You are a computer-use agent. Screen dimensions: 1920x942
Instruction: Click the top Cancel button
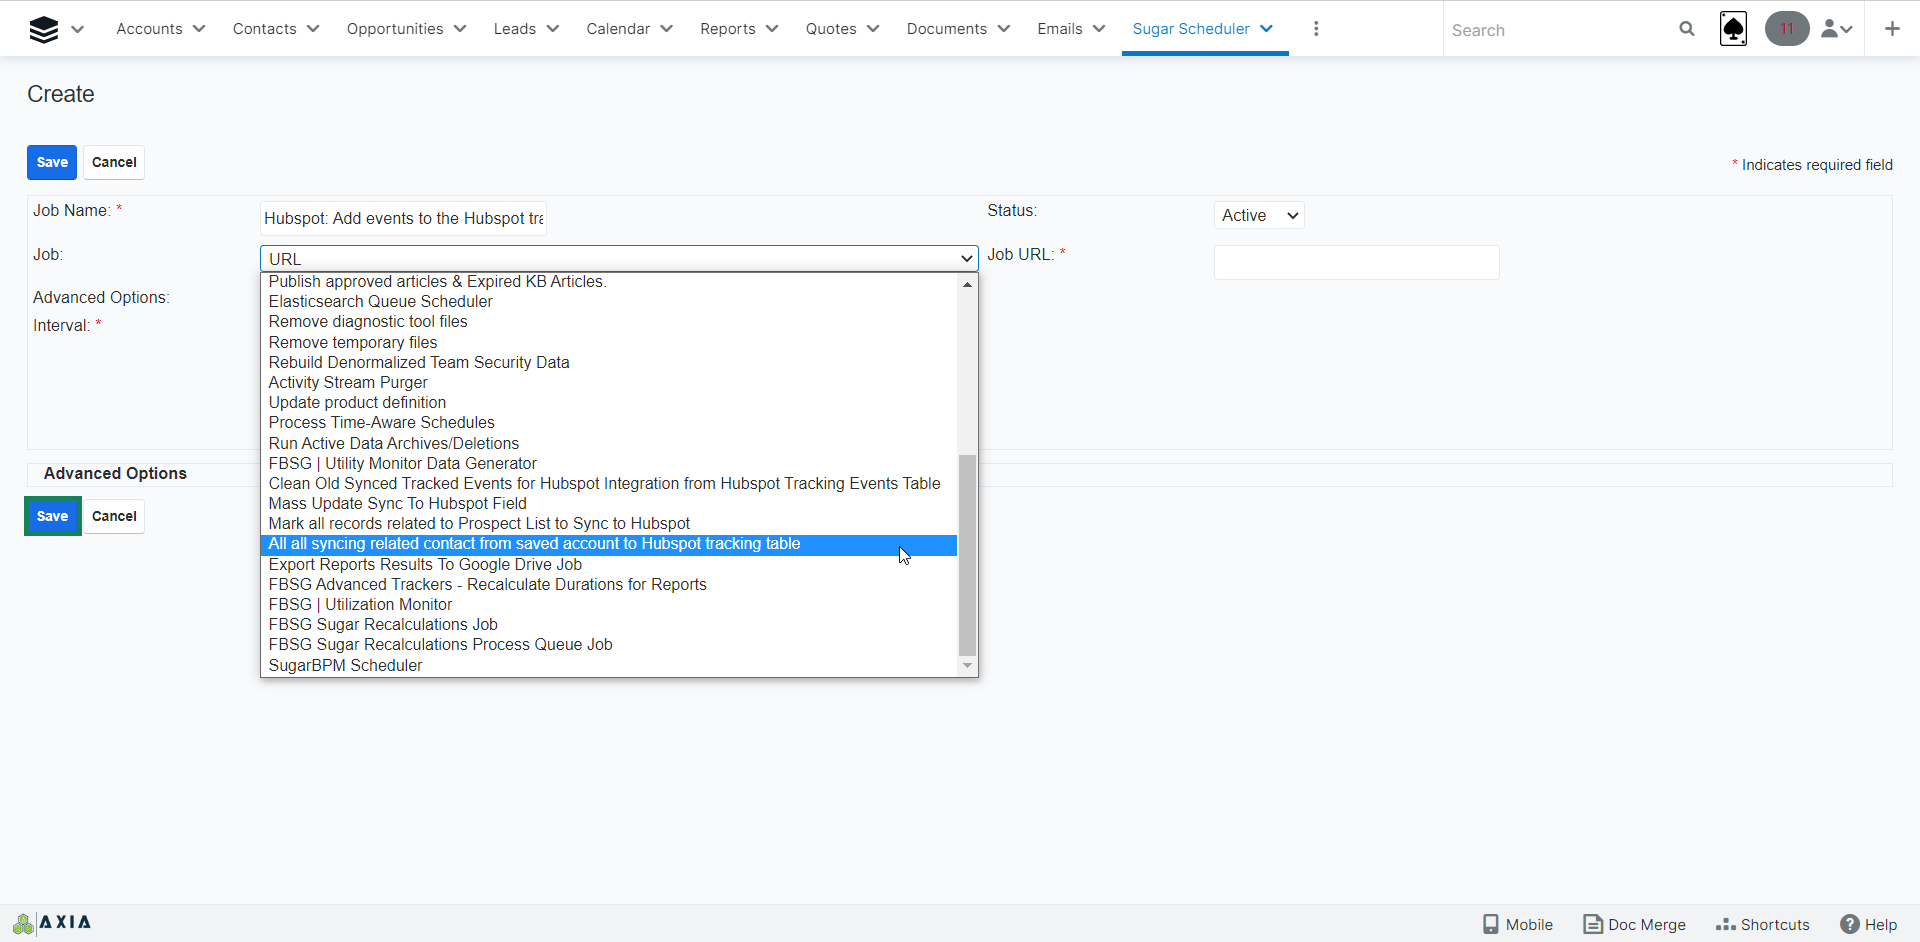tap(114, 162)
